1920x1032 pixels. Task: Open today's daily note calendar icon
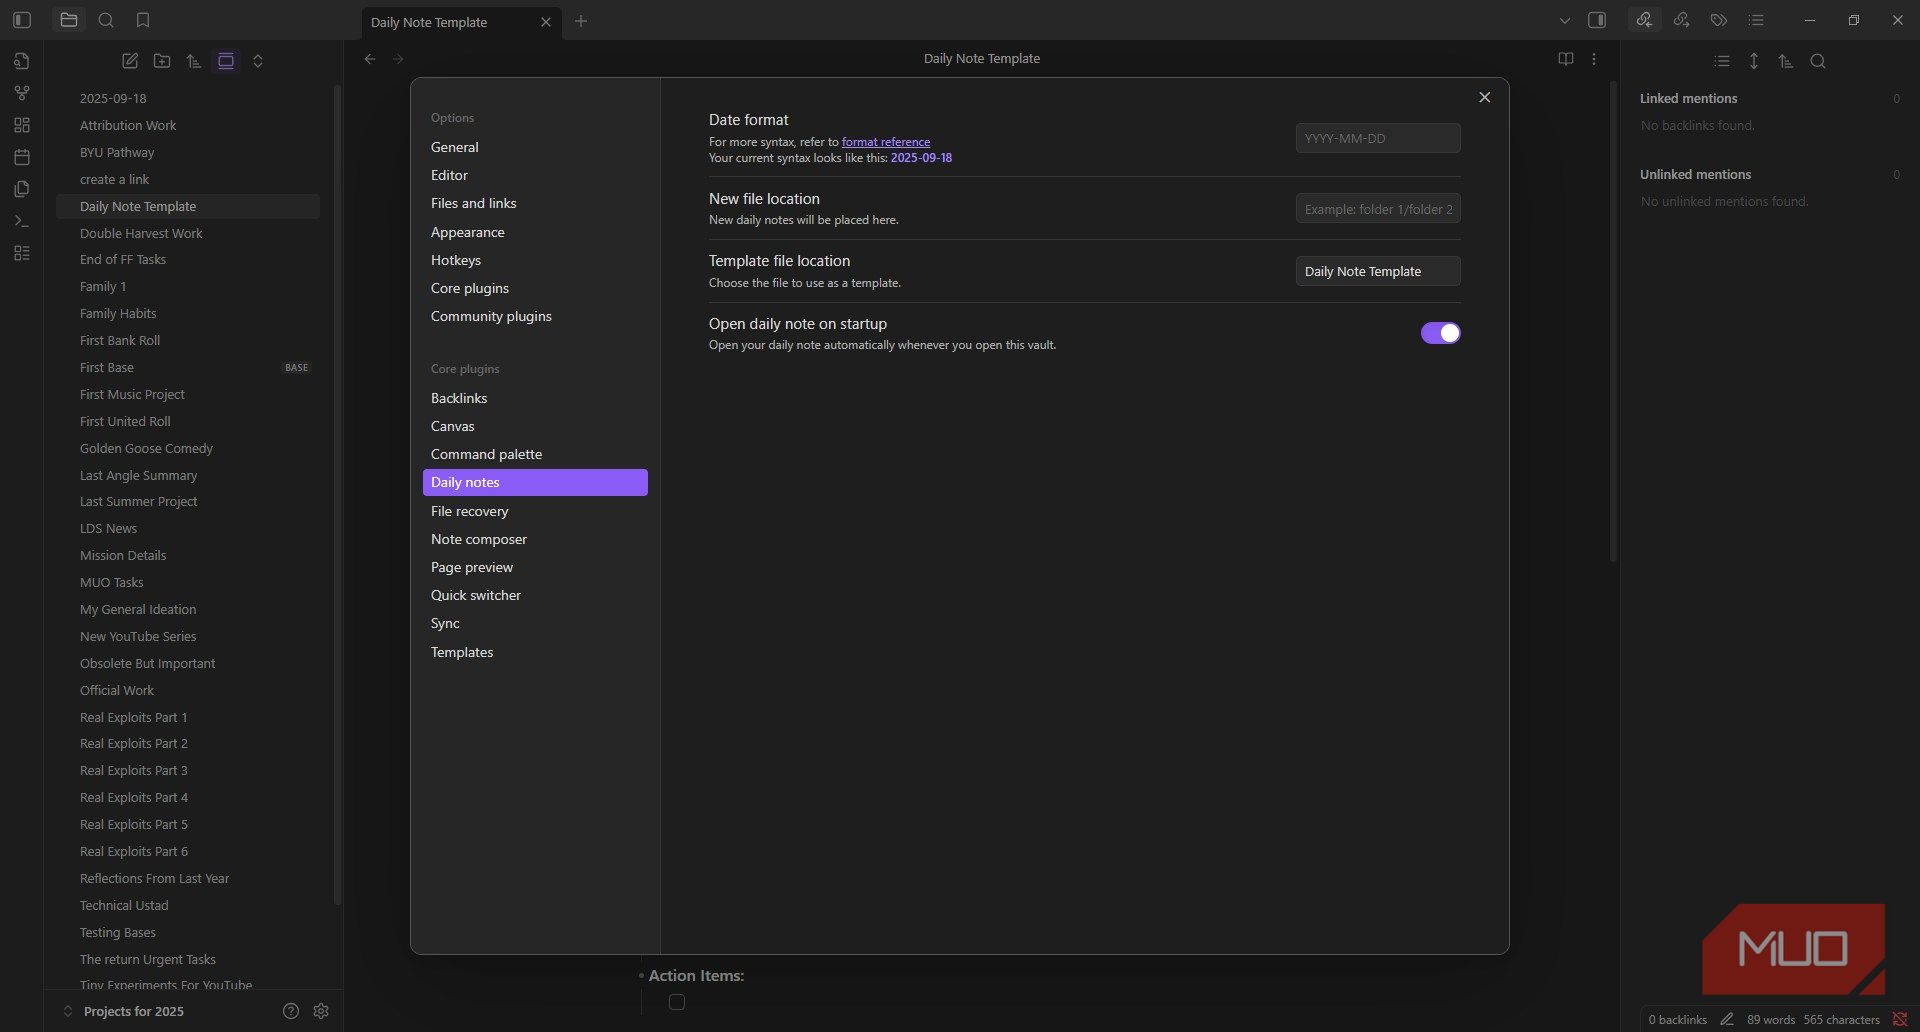click(22, 157)
